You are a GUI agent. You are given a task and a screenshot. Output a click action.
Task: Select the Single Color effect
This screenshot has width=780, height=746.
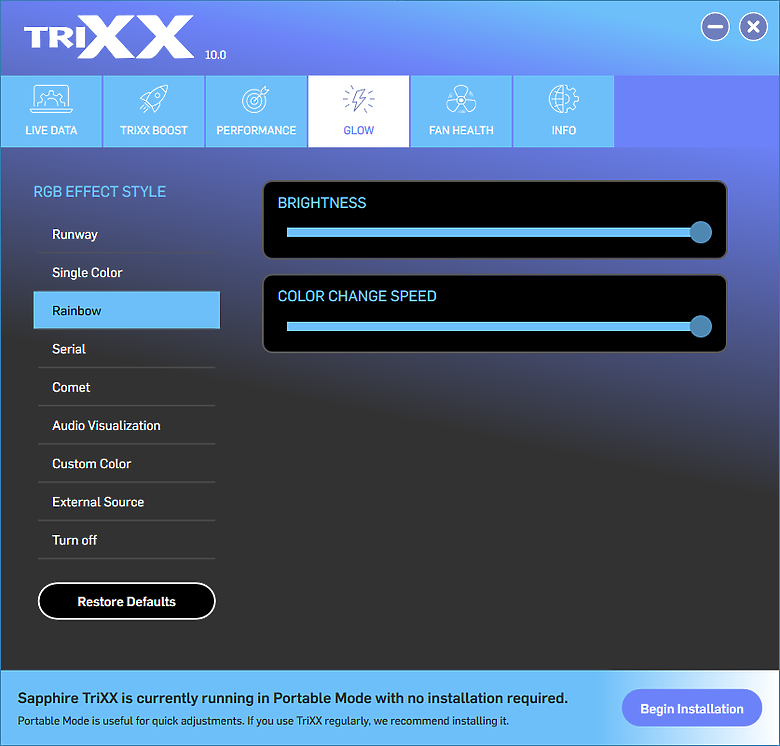click(x=126, y=273)
